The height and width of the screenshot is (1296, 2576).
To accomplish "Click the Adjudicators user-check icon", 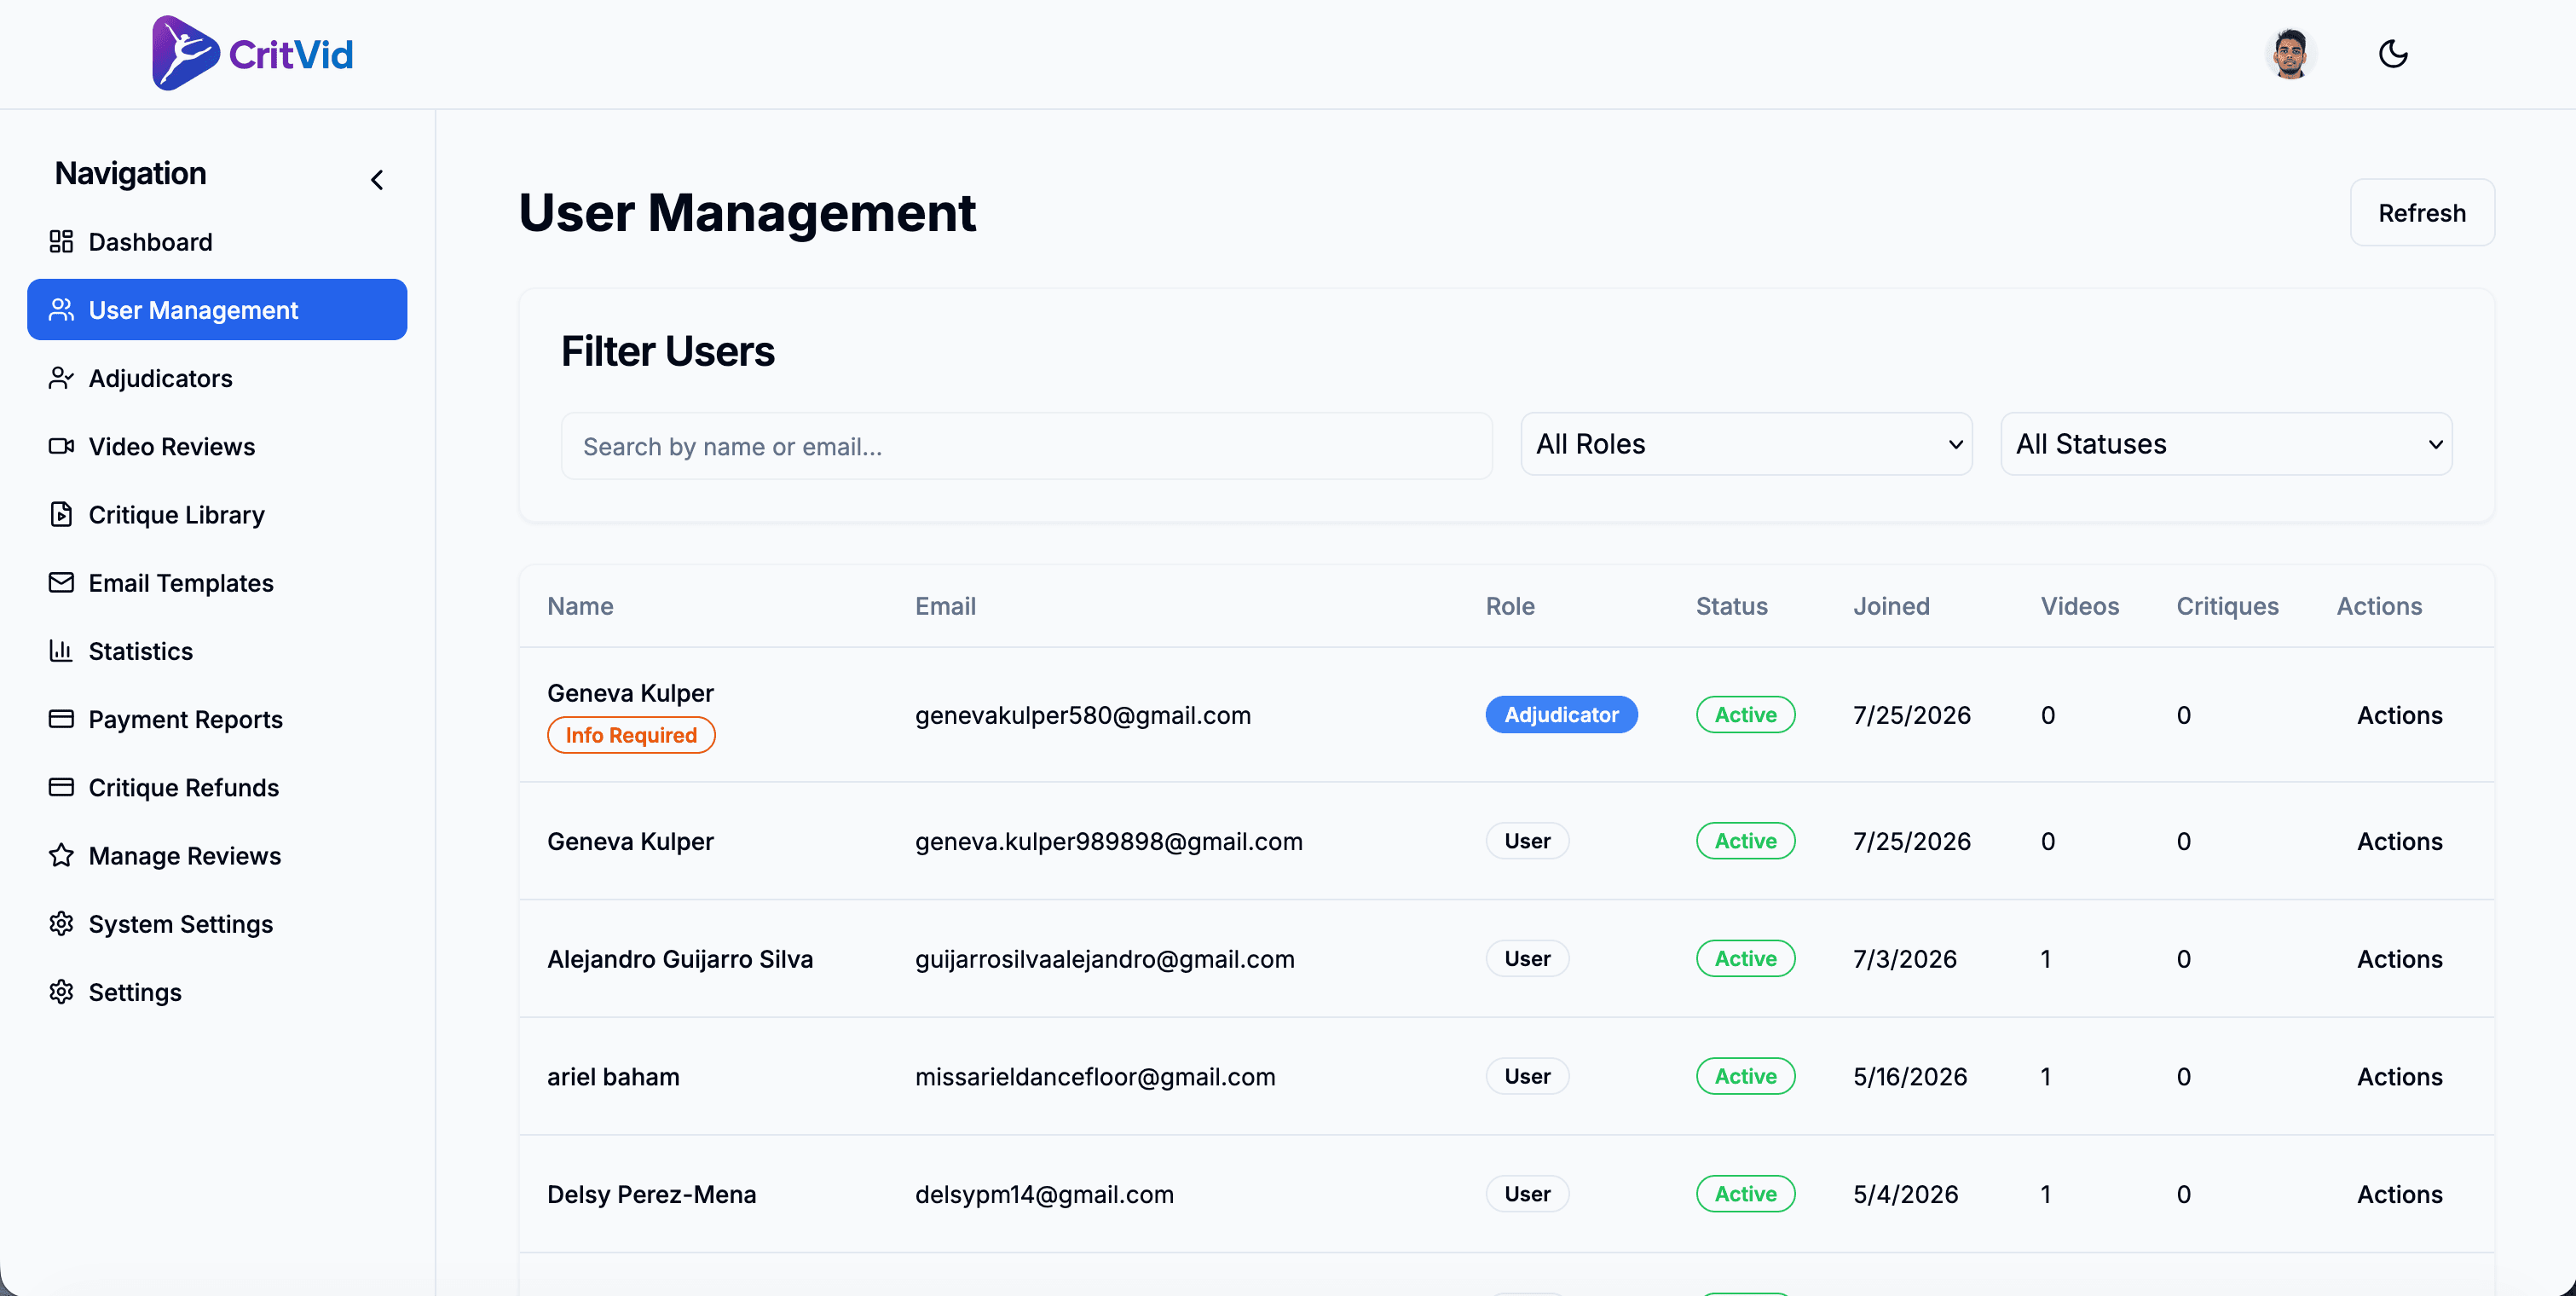I will 61,378.
